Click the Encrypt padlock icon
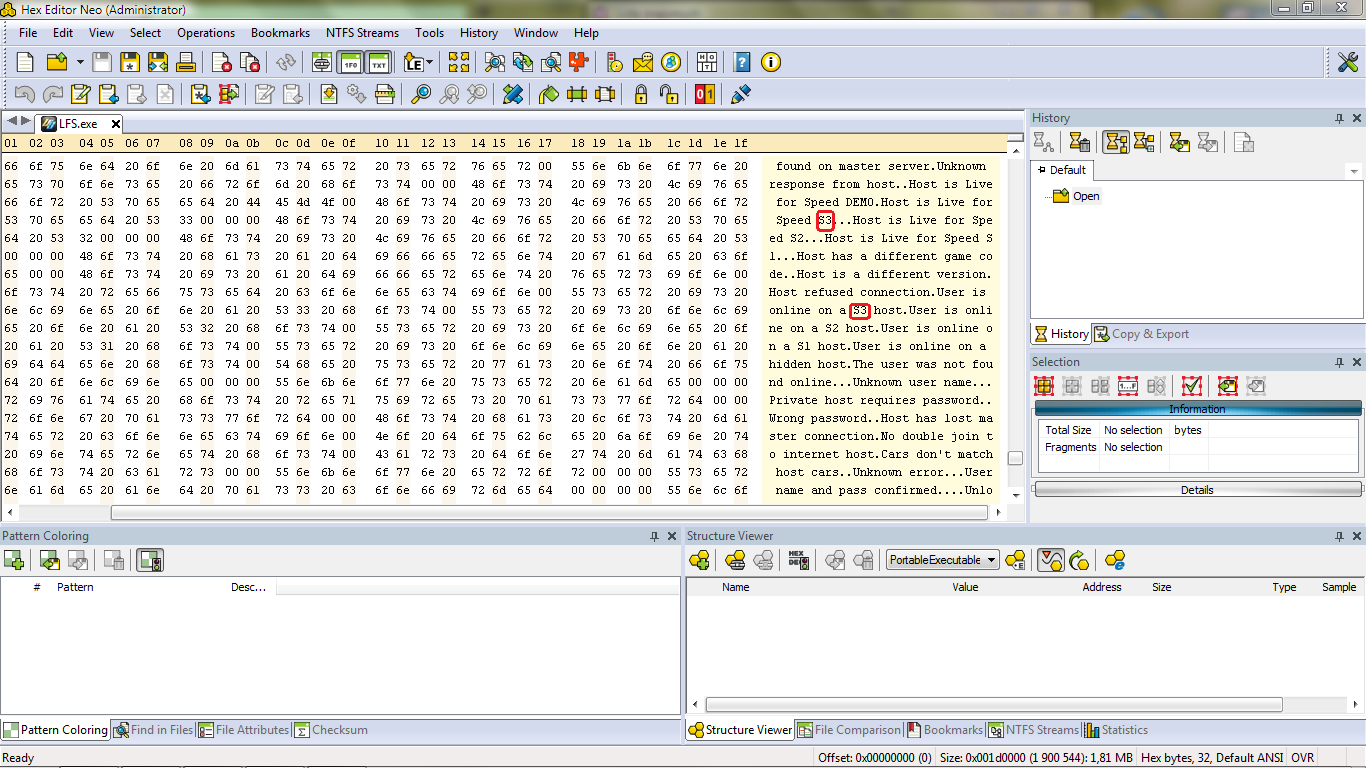 [641, 94]
